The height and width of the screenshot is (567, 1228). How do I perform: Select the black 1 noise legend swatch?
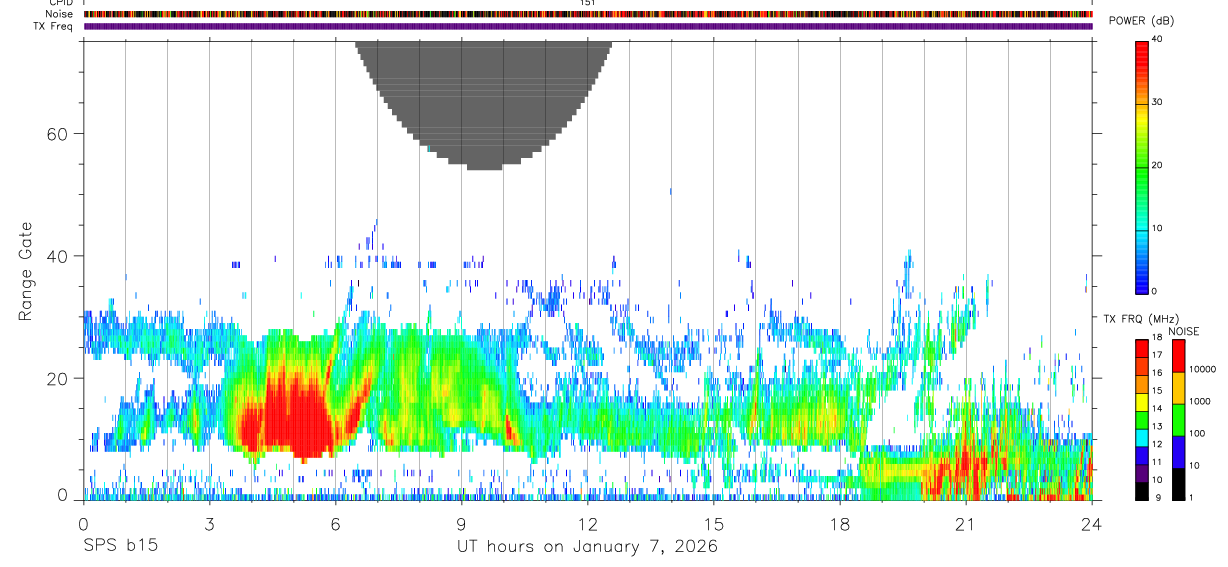(1178, 484)
